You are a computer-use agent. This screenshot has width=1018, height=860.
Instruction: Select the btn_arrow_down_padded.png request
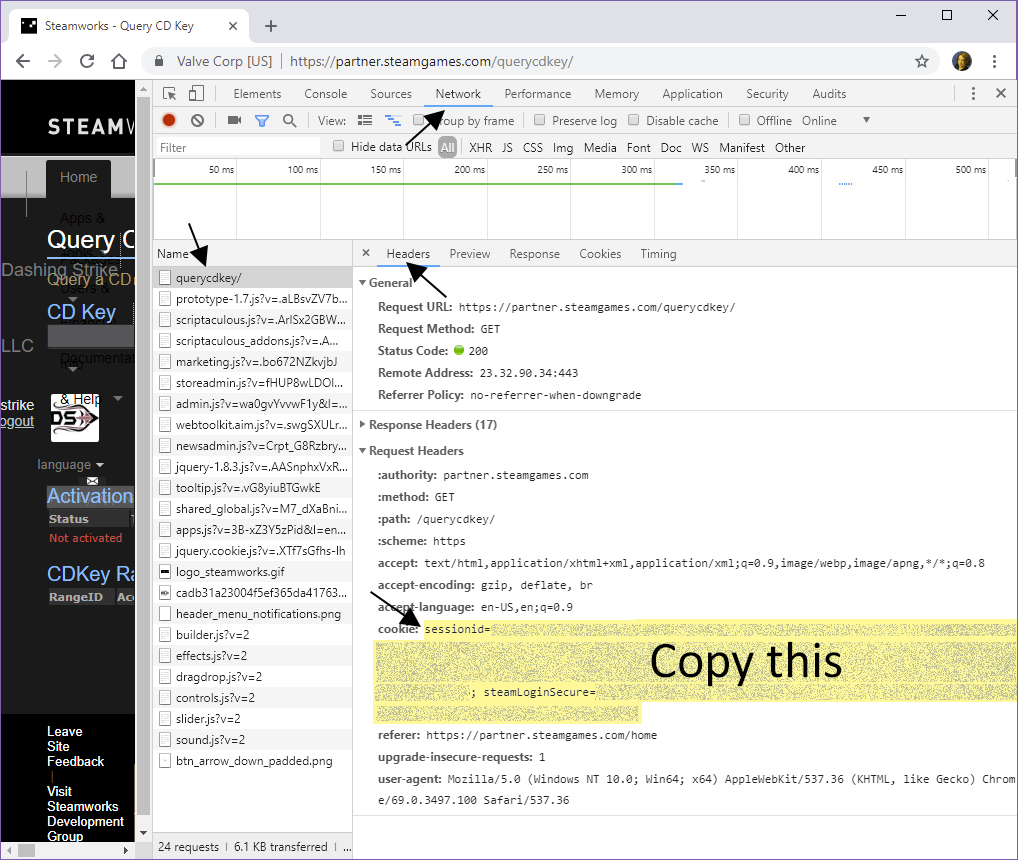253,761
